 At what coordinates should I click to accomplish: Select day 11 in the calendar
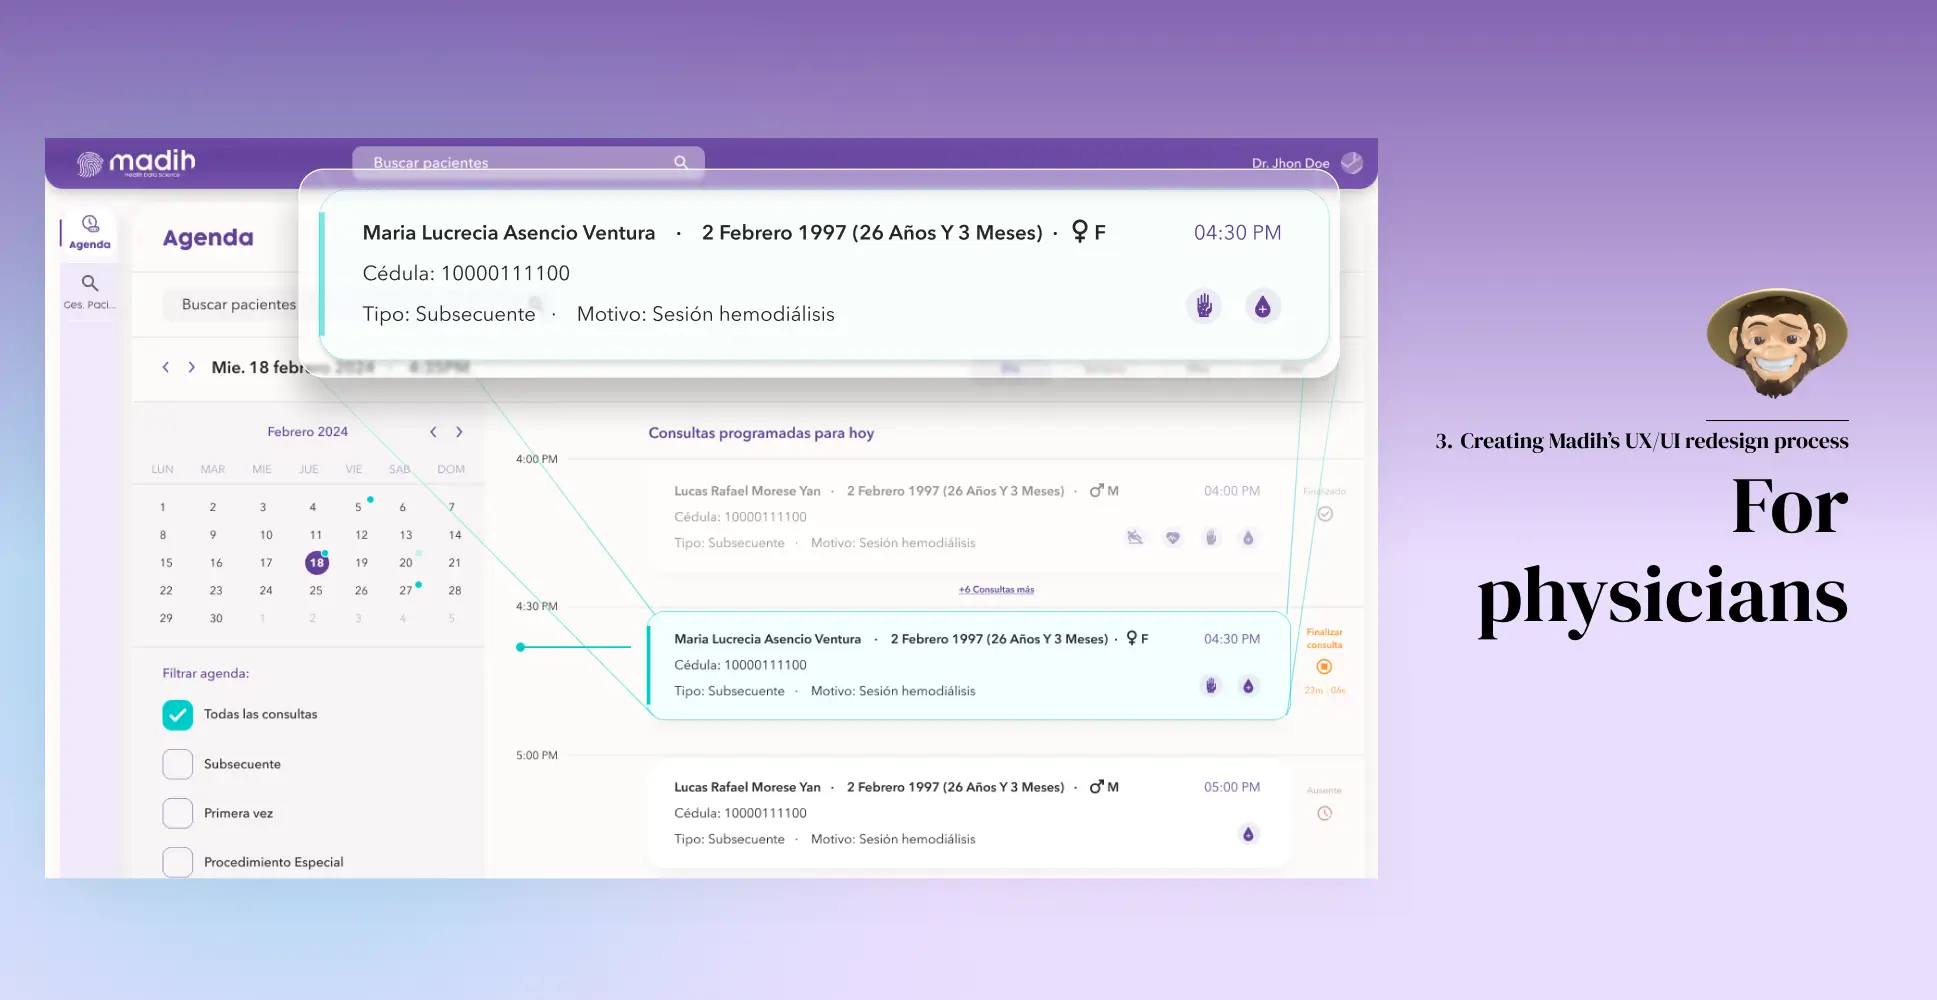point(316,535)
